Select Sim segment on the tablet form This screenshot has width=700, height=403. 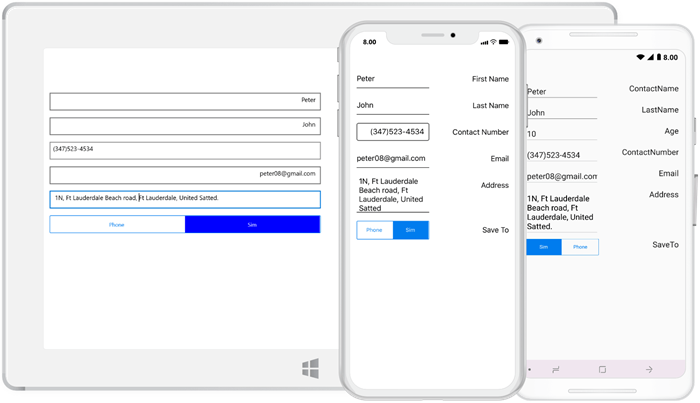click(x=252, y=225)
